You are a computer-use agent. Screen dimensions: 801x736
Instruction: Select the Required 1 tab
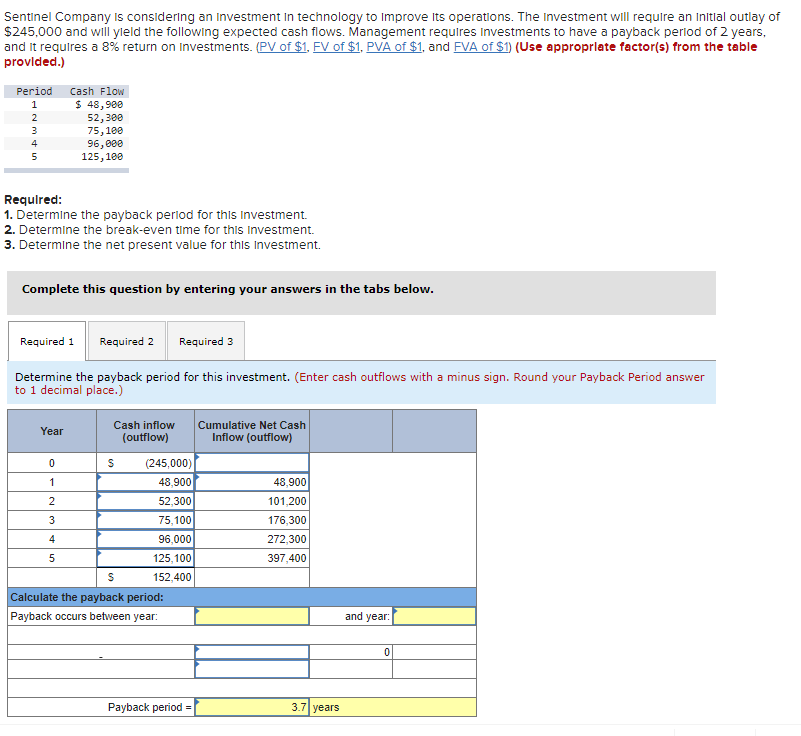coord(46,341)
